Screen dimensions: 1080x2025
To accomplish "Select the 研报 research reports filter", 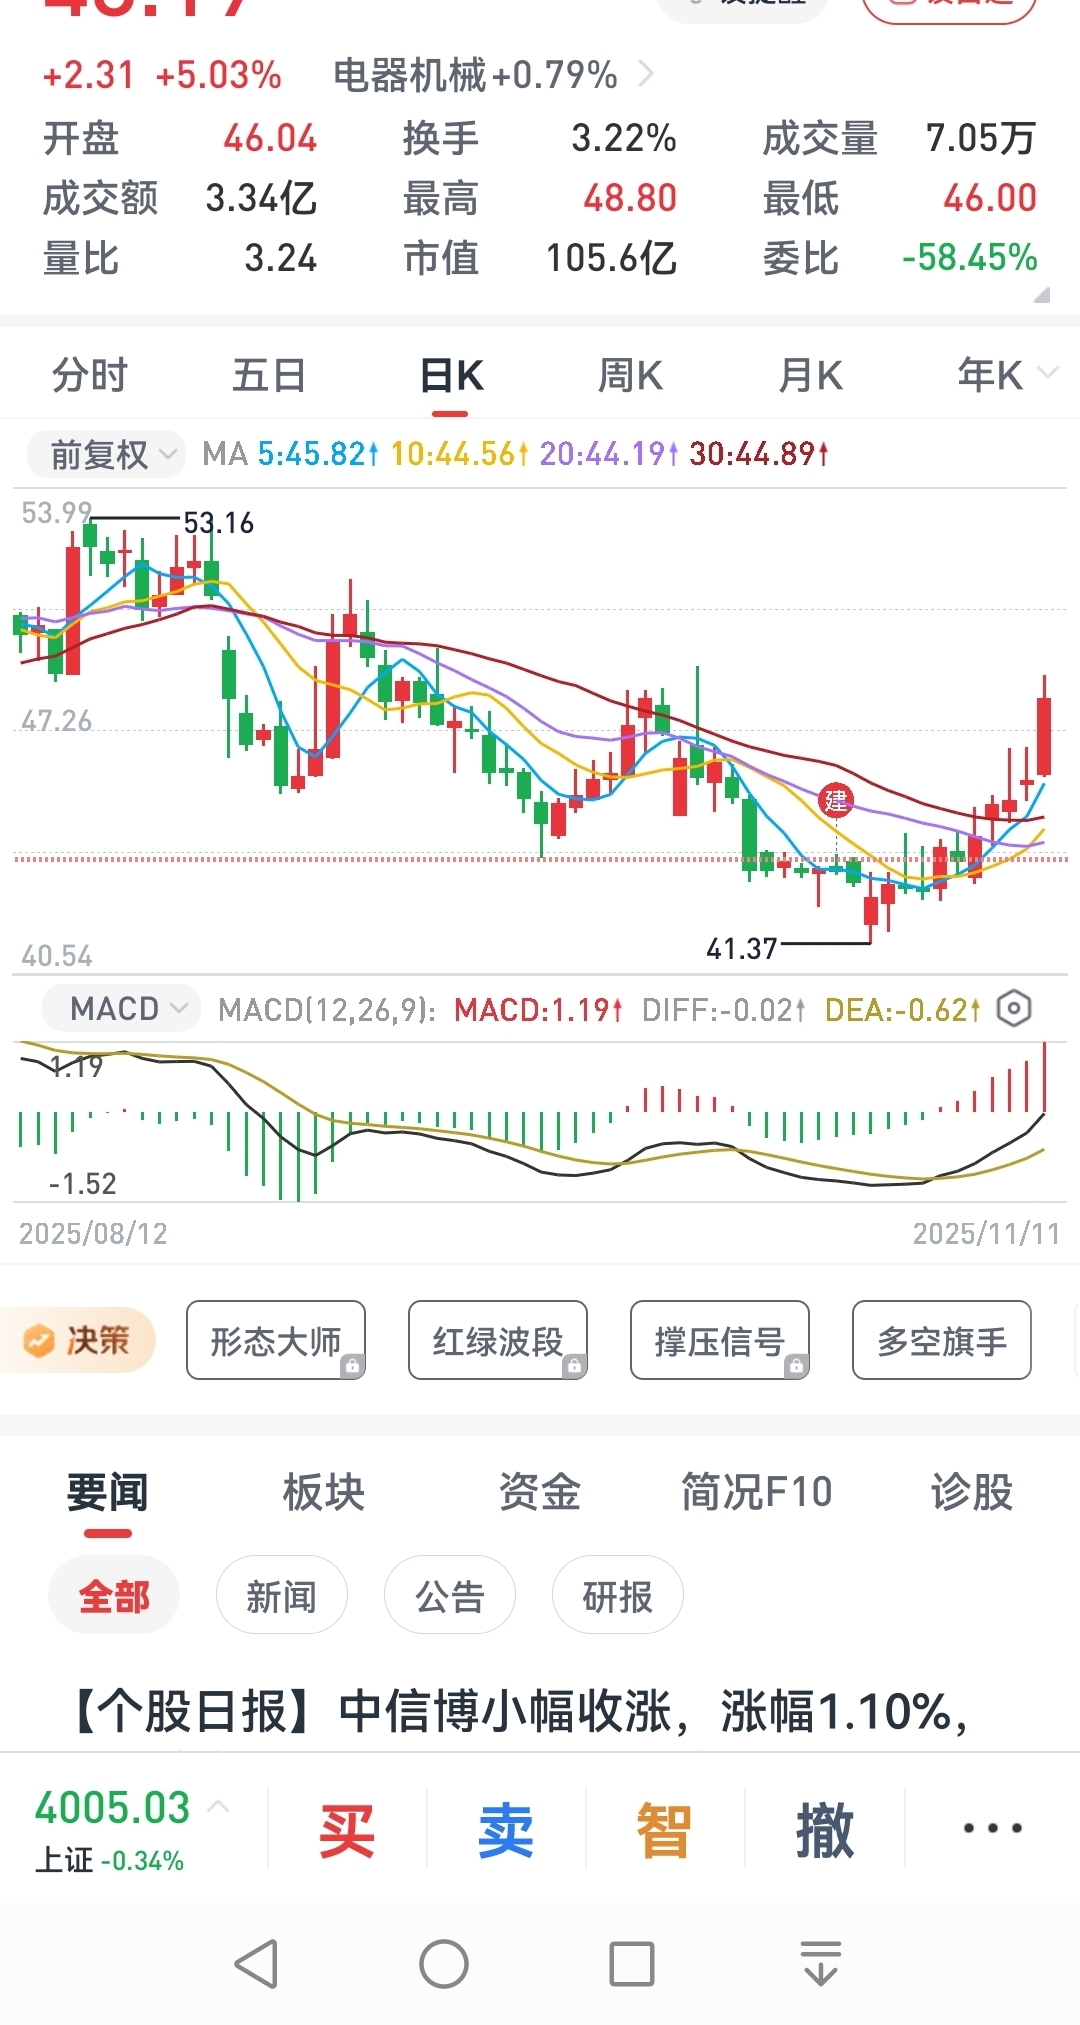I will (617, 1596).
